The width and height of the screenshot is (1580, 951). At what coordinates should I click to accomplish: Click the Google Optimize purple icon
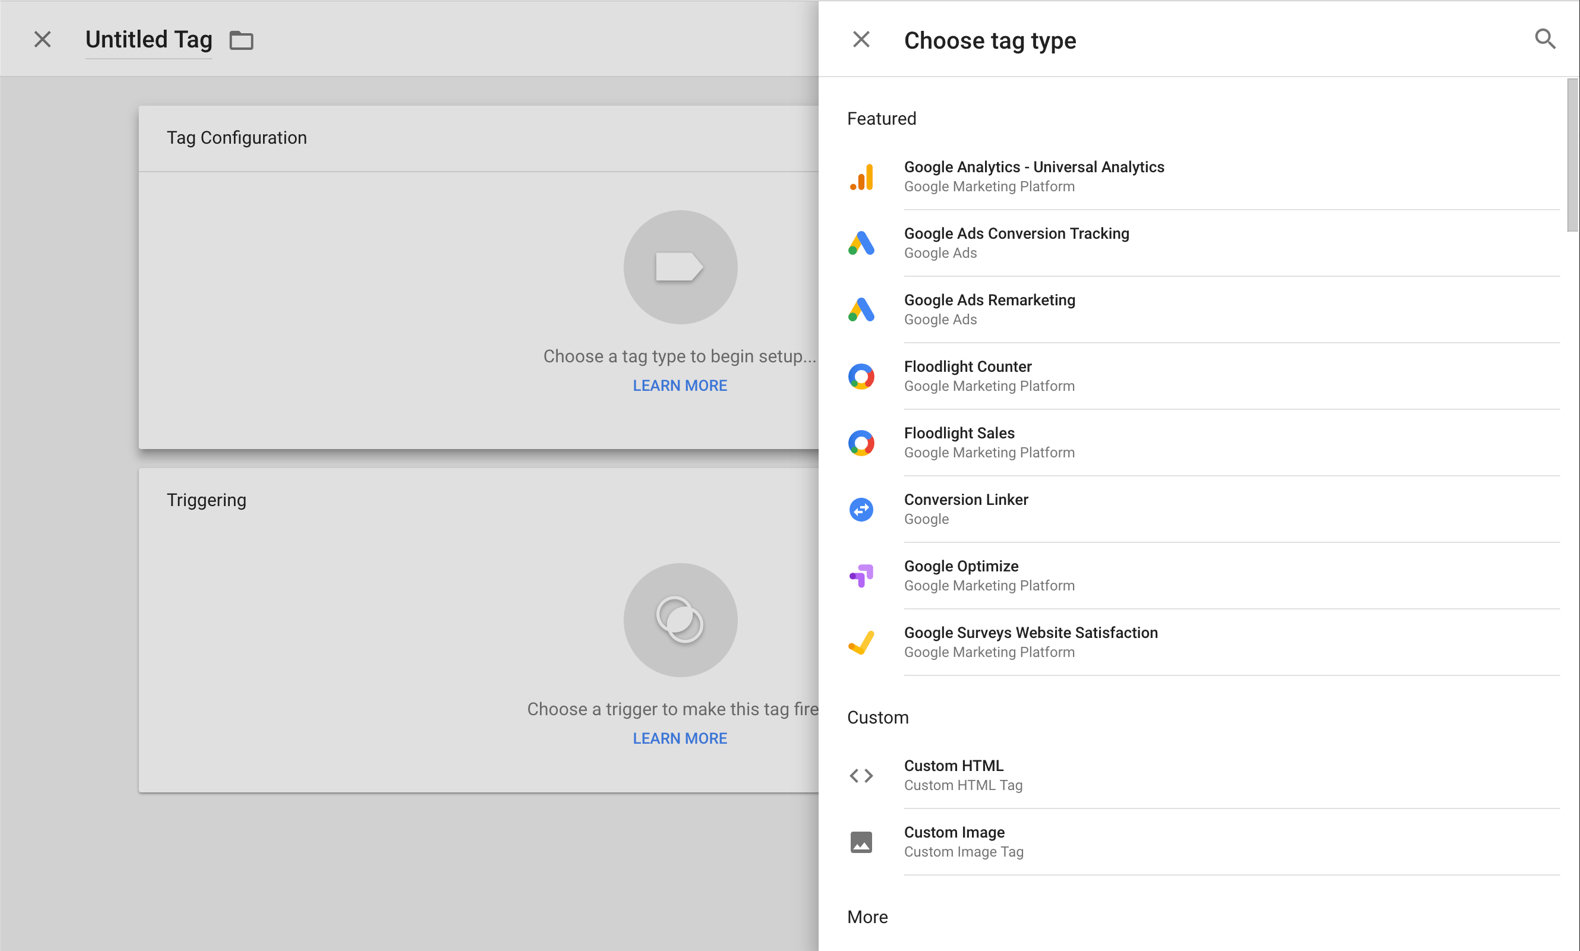point(861,576)
